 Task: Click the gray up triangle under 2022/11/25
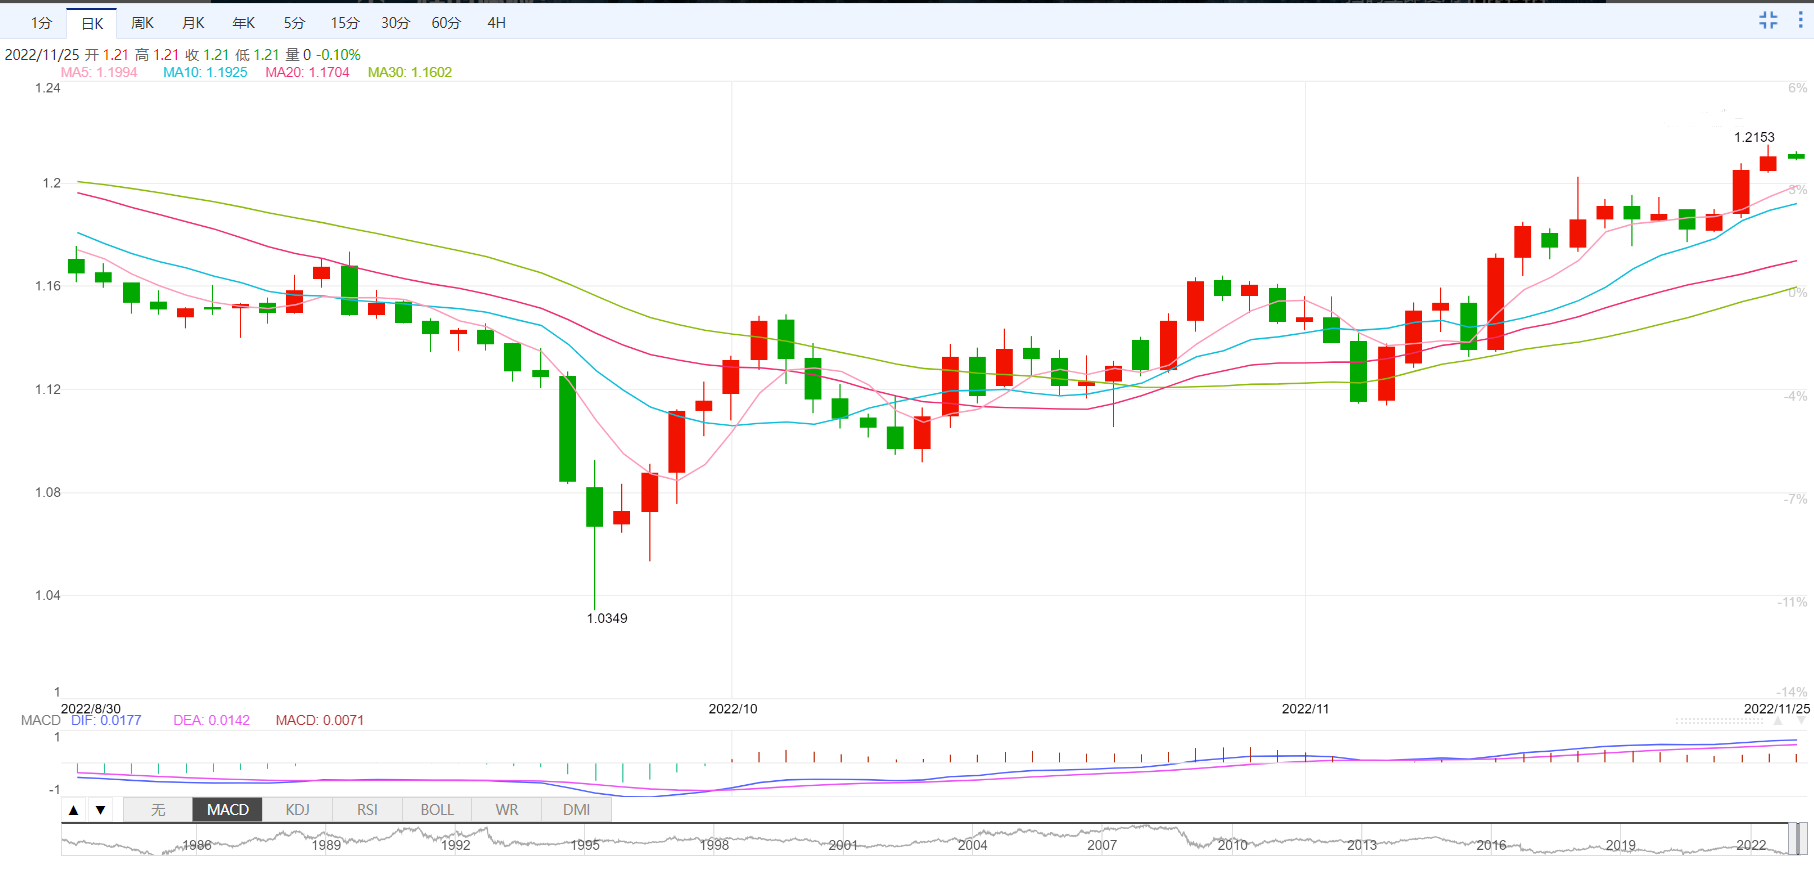(x=1777, y=720)
